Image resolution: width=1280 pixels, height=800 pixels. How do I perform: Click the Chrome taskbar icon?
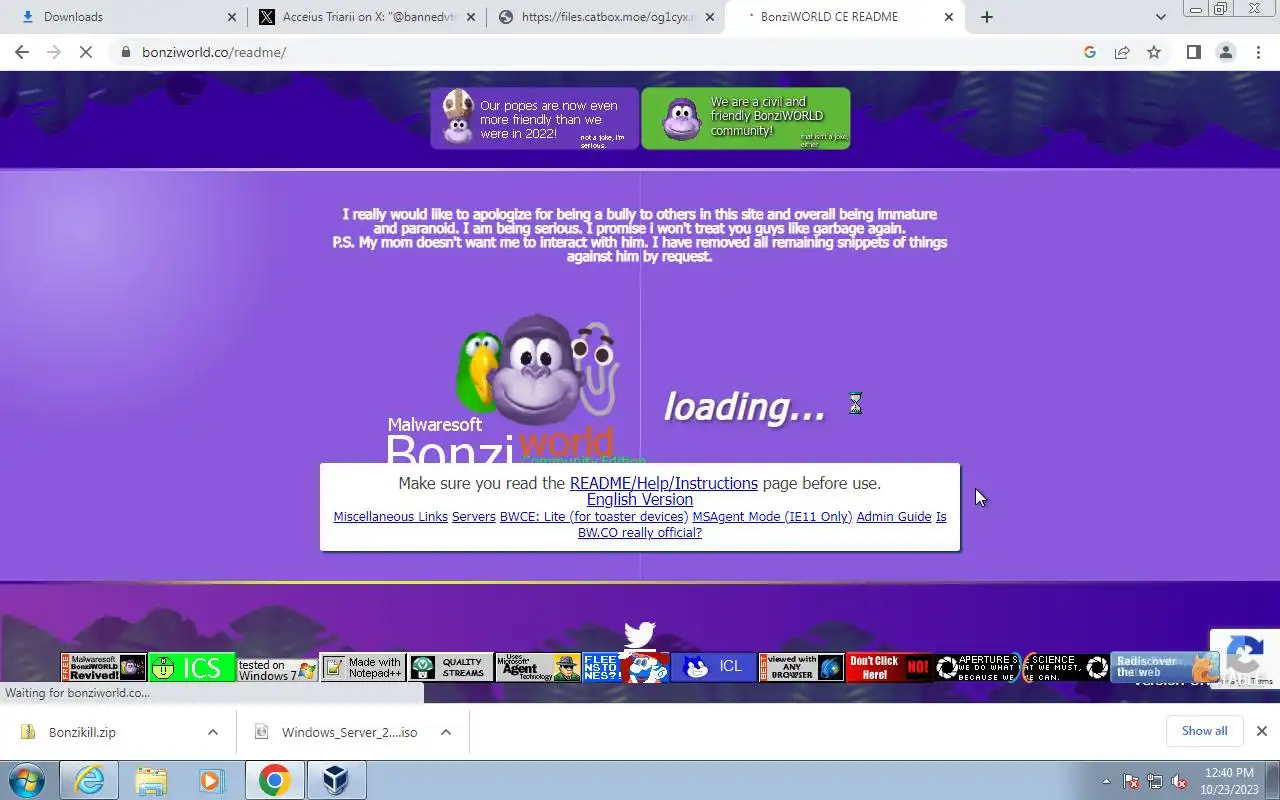click(274, 780)
